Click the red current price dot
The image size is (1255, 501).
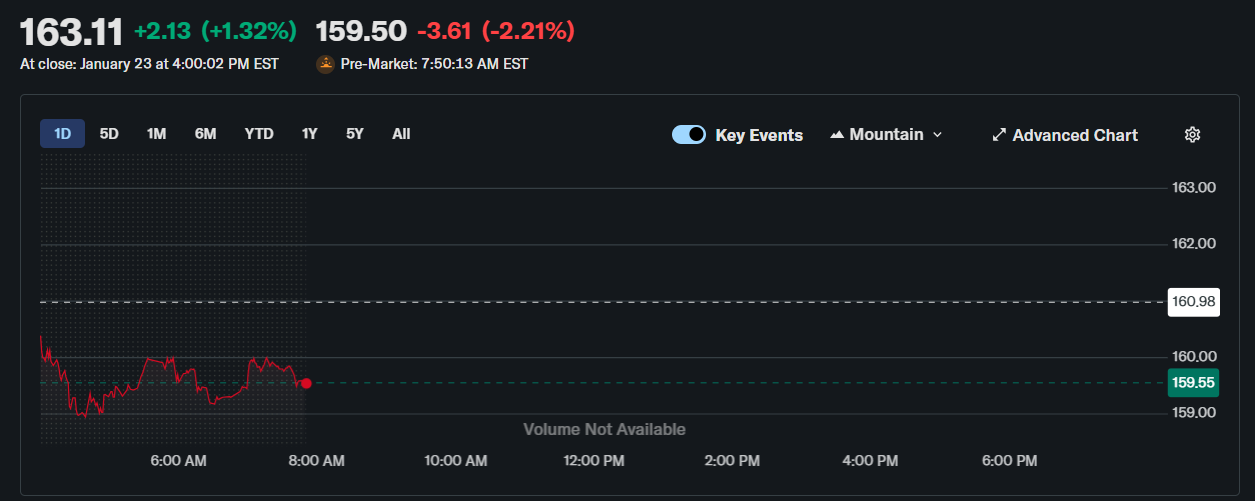306,383
